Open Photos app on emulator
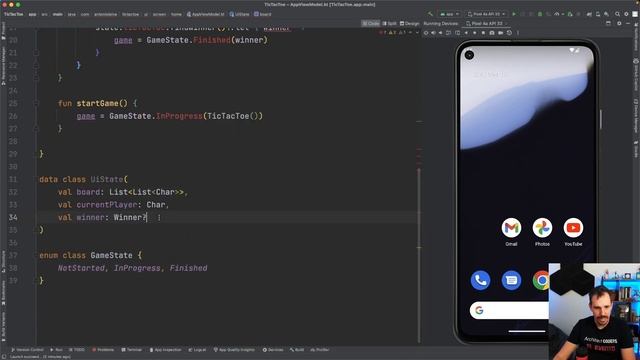Viewport: 640px width, 360px height. 542,232
